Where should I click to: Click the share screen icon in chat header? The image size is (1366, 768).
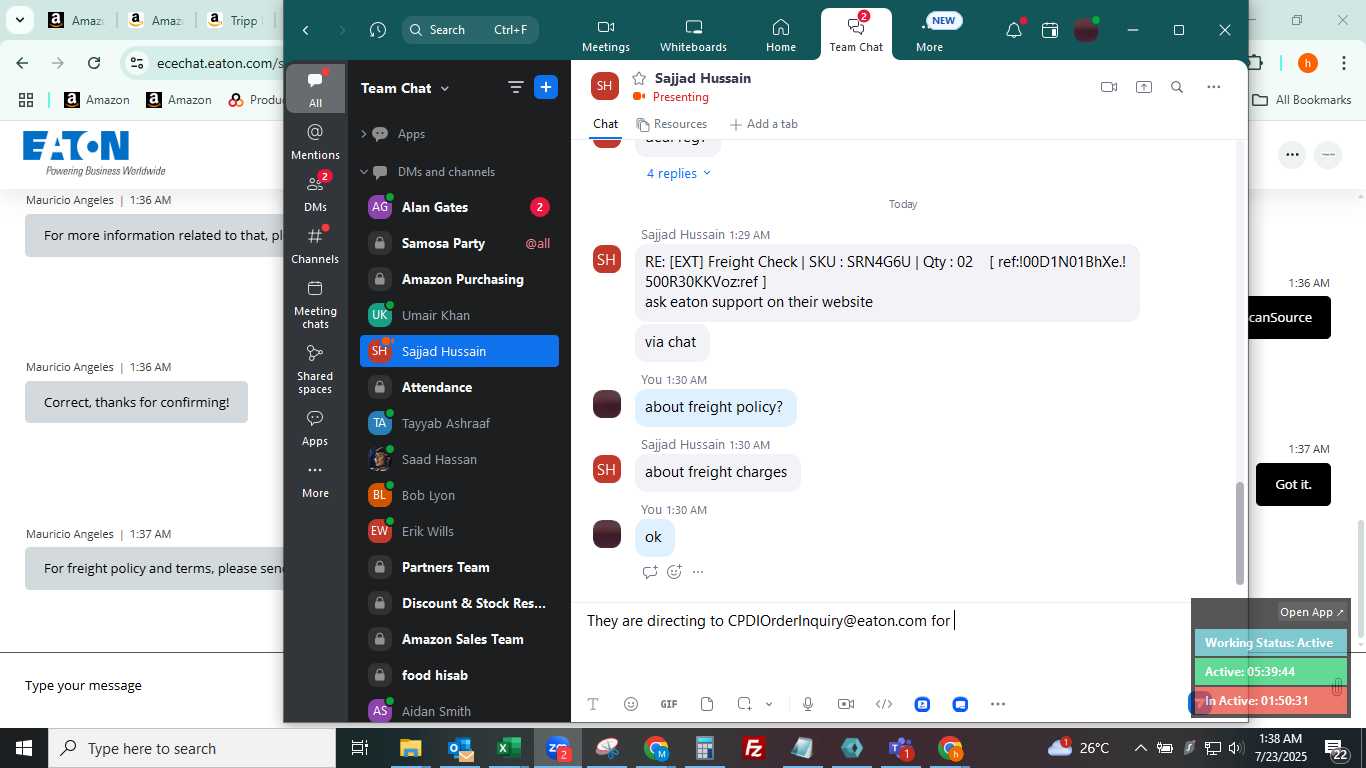pyautogui.click(x=1143, y=87)
